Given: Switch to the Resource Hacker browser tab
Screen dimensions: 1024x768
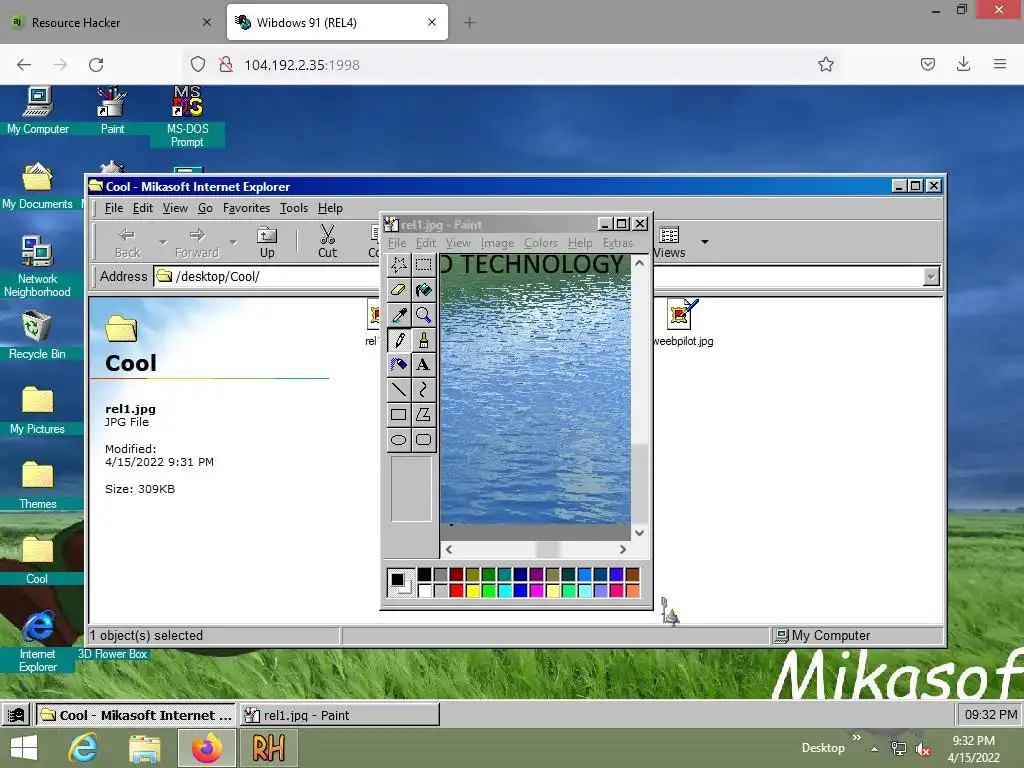Looking at the screenshot, I should 111,22.
